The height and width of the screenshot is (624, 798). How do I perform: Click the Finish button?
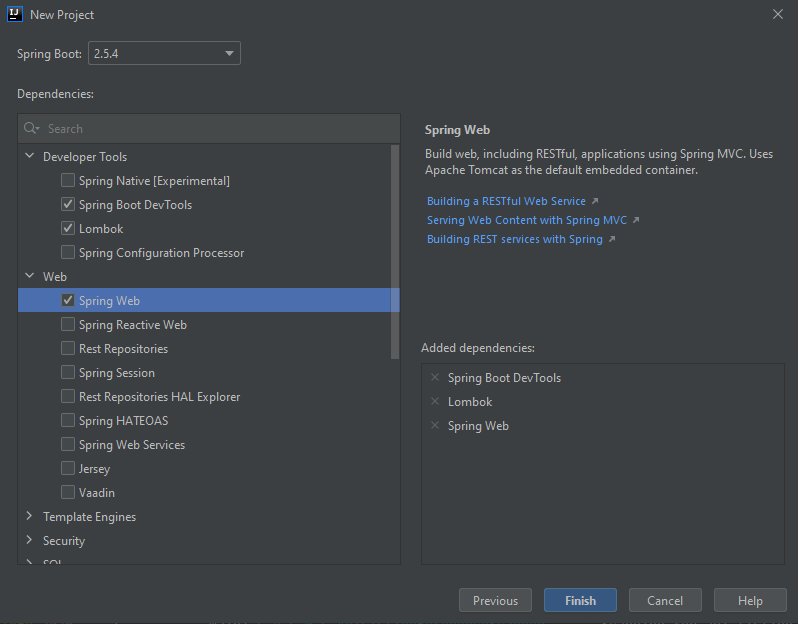click(580, 601)
